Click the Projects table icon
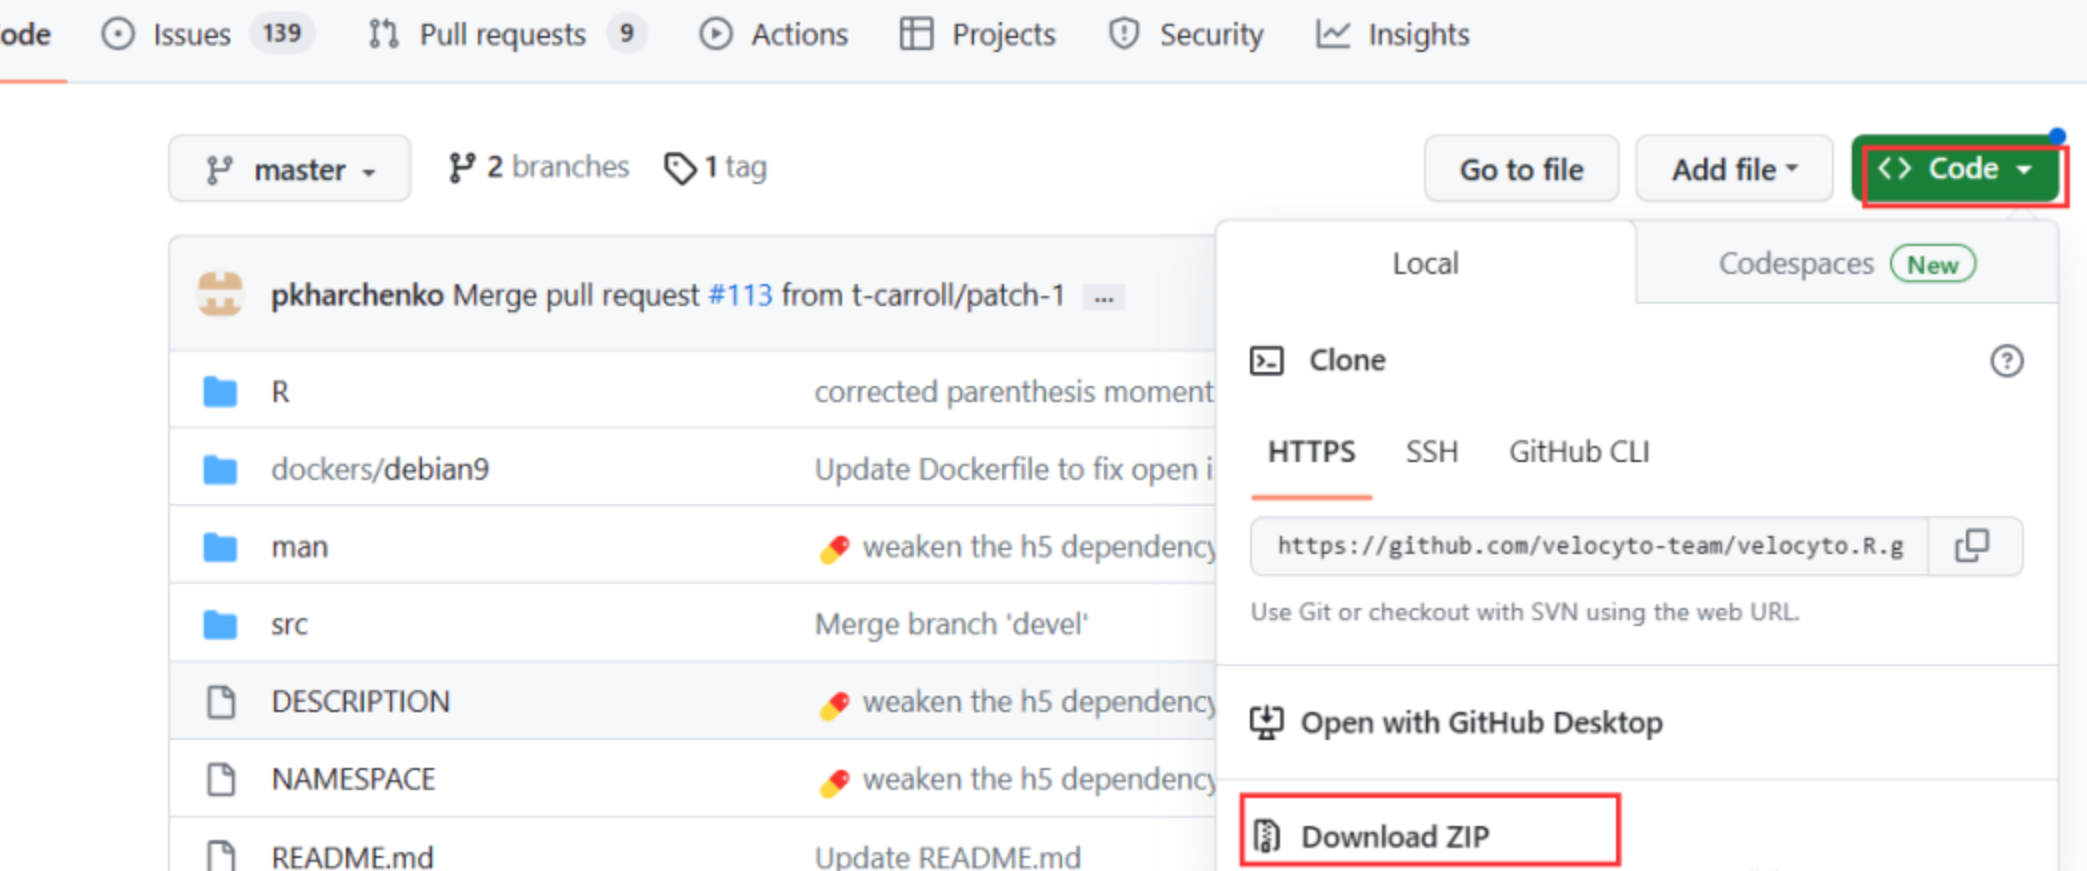 coord(916,34)
